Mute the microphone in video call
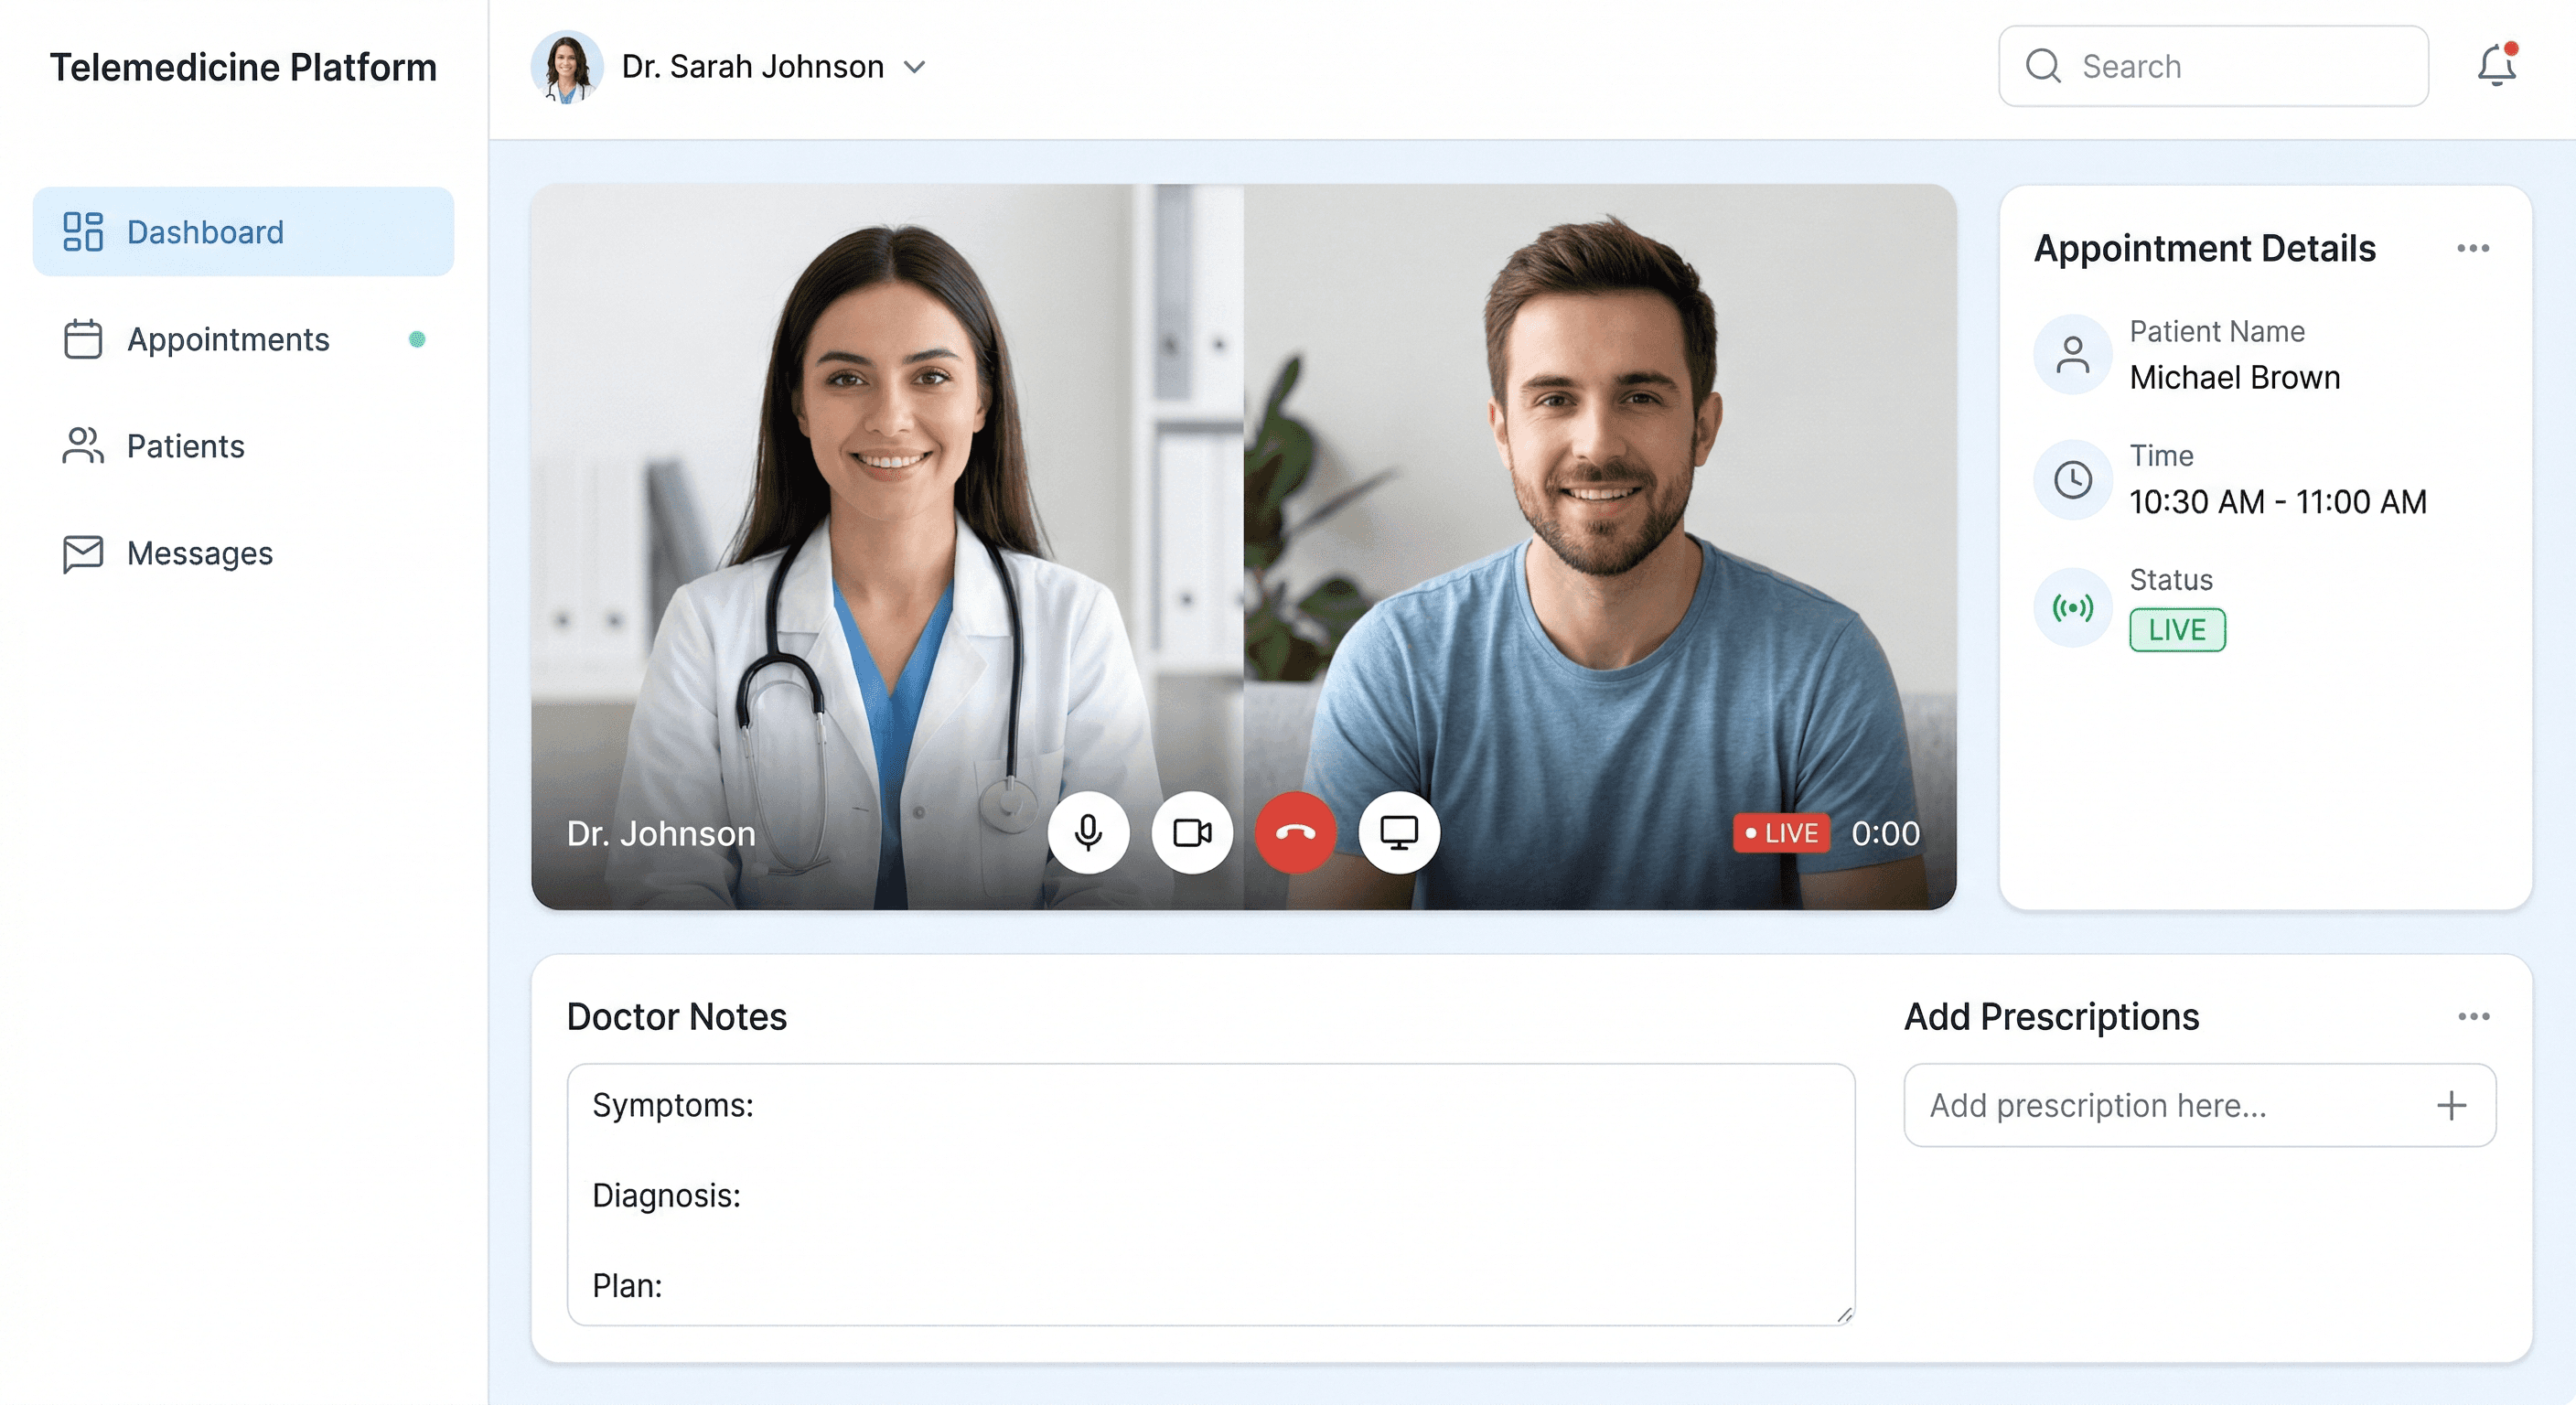2576x1405 pixels. [1088, 832]
